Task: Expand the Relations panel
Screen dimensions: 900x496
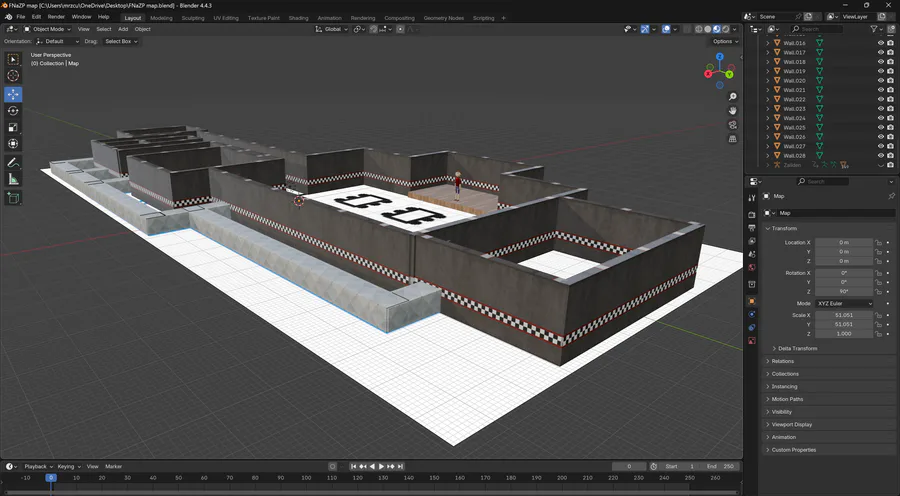Action: pyautogui.click(x=782, y=361)
